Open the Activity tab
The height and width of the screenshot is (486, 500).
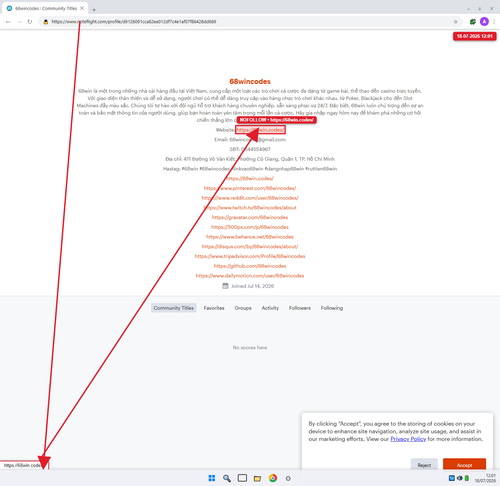(270, 308)
